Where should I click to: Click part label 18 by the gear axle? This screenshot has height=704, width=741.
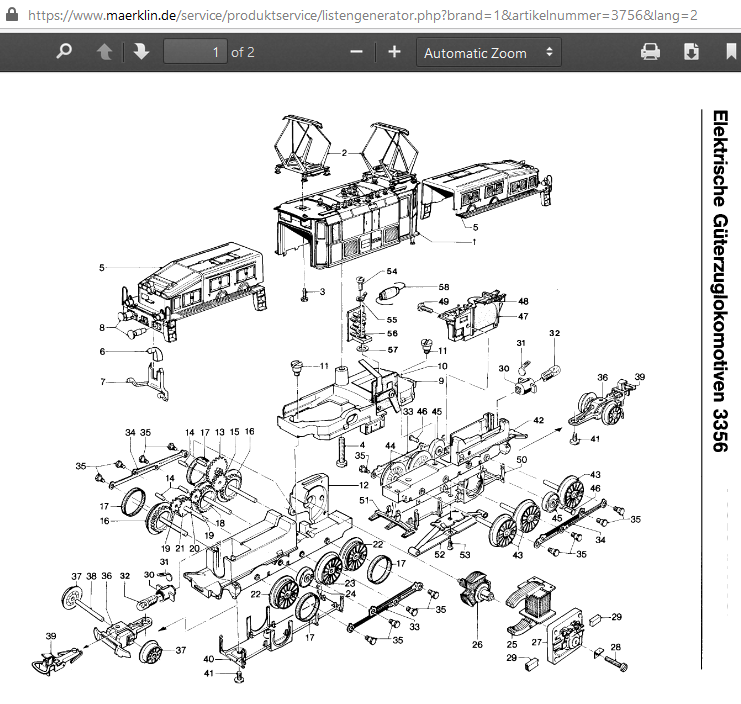pyautogui.click(x=220, y=523)
